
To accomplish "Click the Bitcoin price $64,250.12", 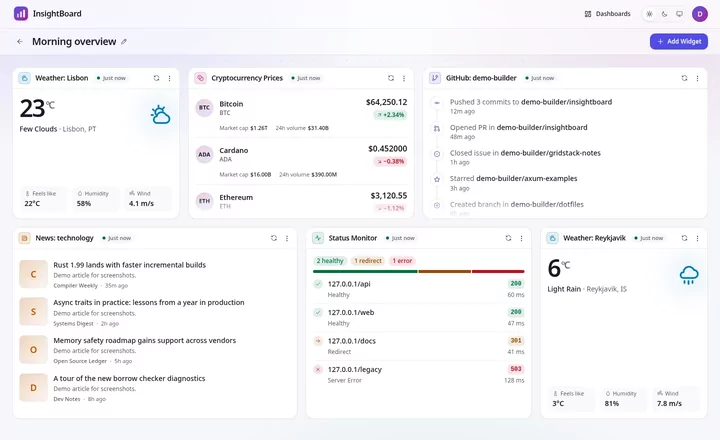I will pos(387,102).
